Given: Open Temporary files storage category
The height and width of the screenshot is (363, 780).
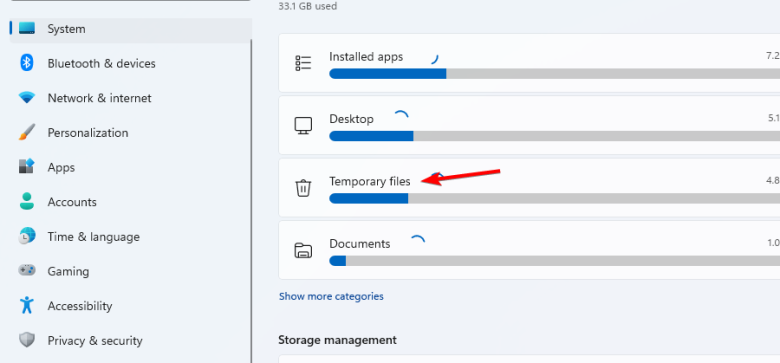Looking at the screenshot, I should click(x=529, y=188).
